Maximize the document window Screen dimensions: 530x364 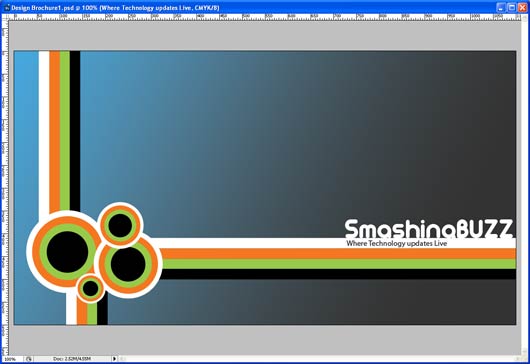512,7
